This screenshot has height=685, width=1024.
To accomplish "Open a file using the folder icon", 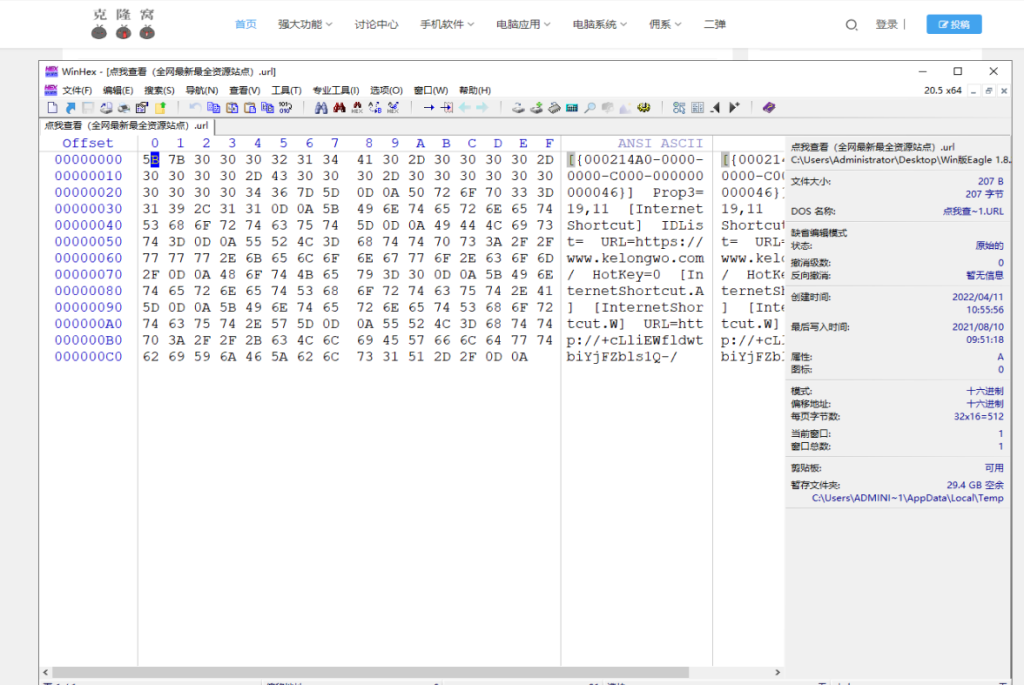I will pyautogui.click(x=68, y=107).
